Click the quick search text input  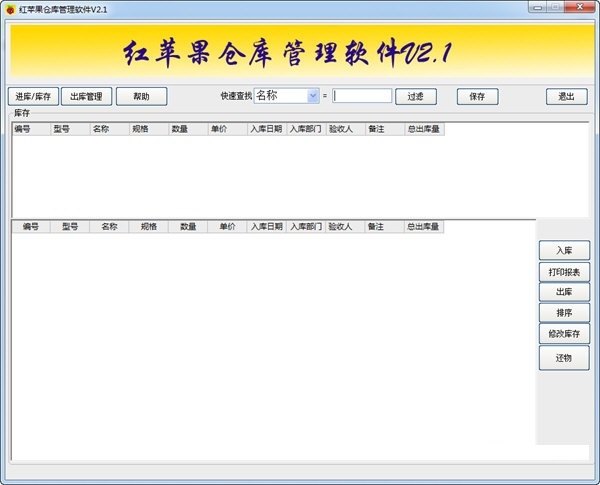click(362, 96)
